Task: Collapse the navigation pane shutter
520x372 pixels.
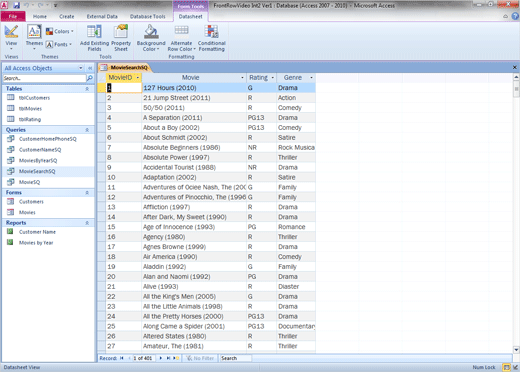Action: [90, 68]
